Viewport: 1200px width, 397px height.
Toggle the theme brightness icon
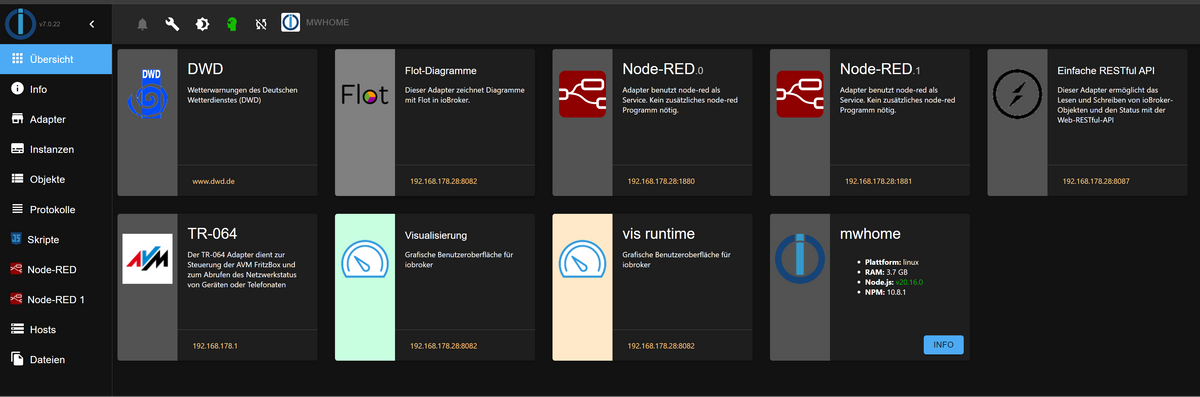click(x=202, y=23)
